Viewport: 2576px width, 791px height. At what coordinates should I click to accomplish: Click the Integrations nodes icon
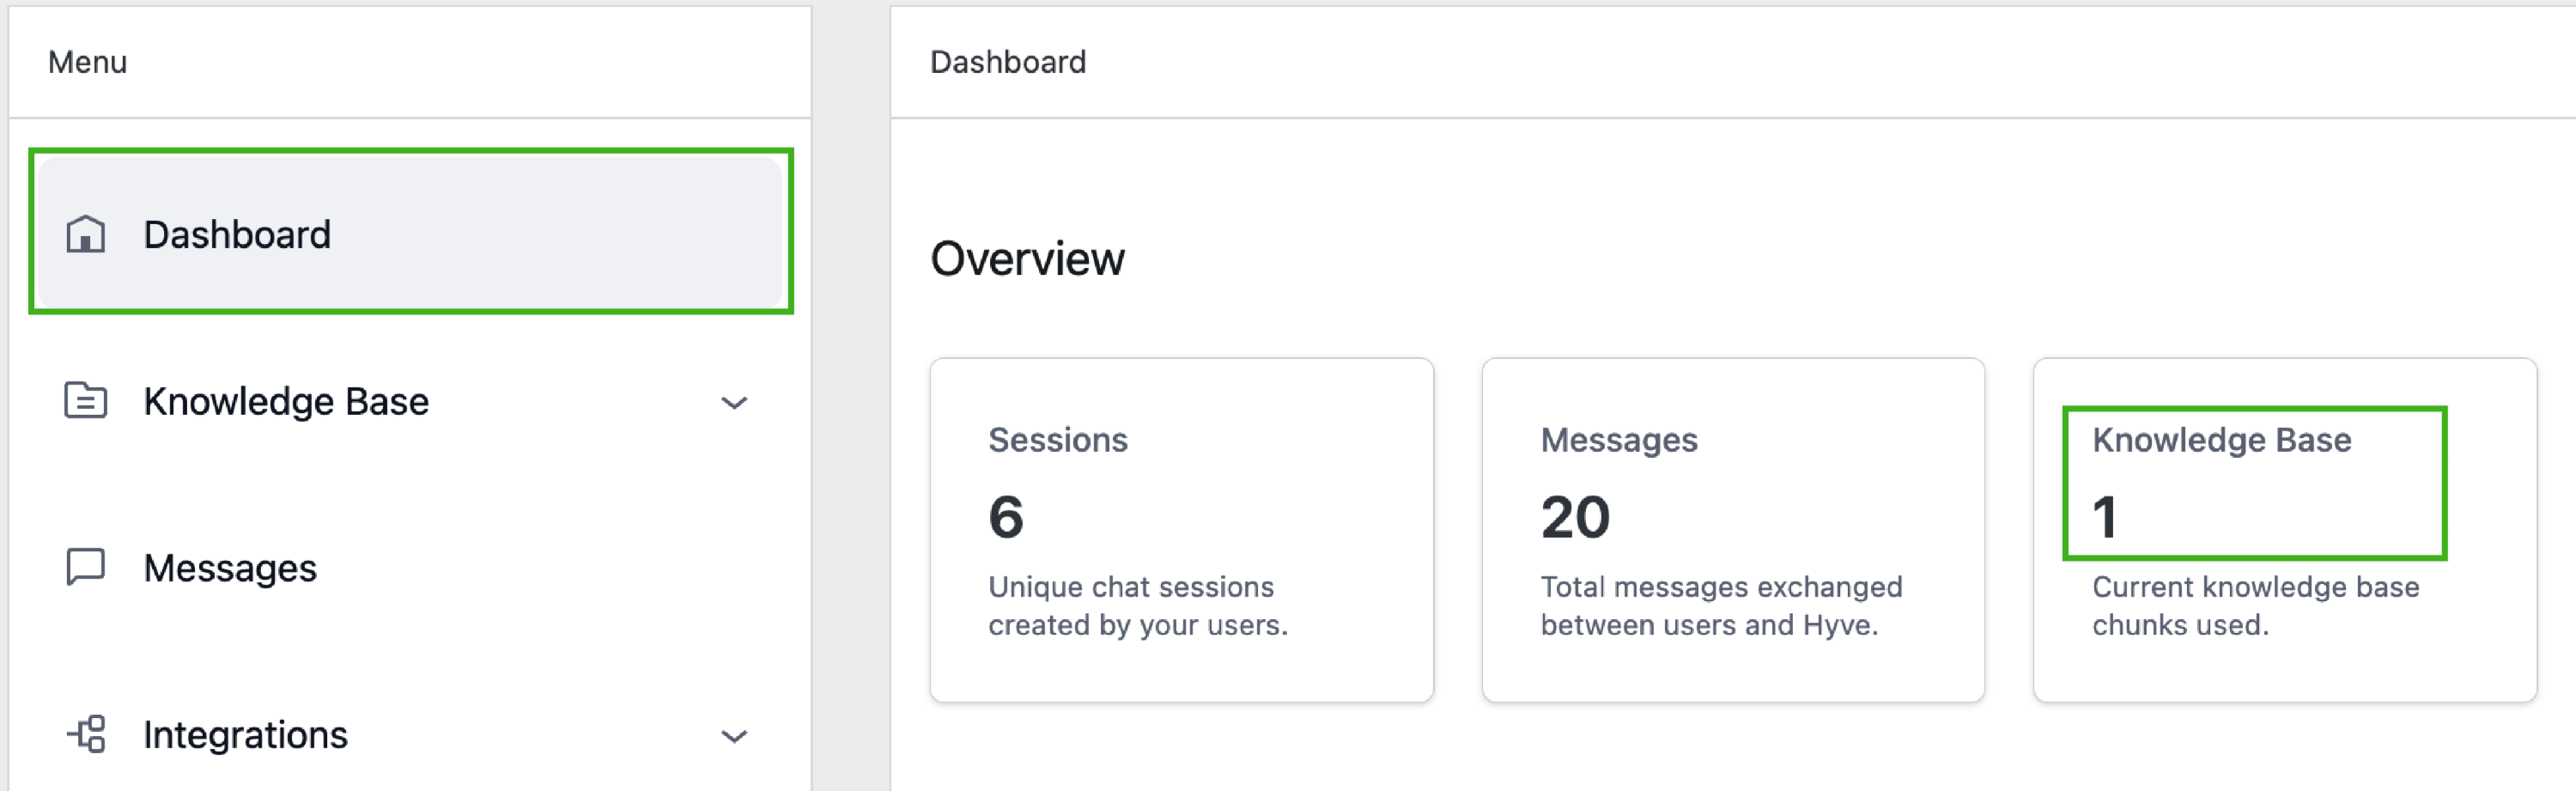click(x=87, y=734)
